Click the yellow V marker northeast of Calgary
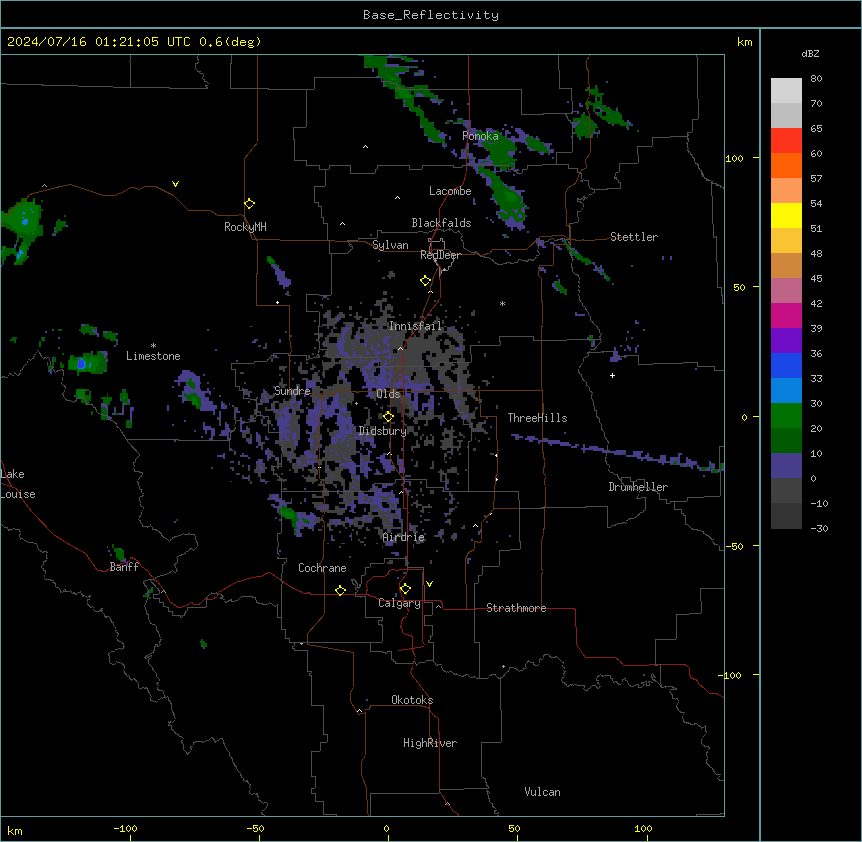 [429, 584]
